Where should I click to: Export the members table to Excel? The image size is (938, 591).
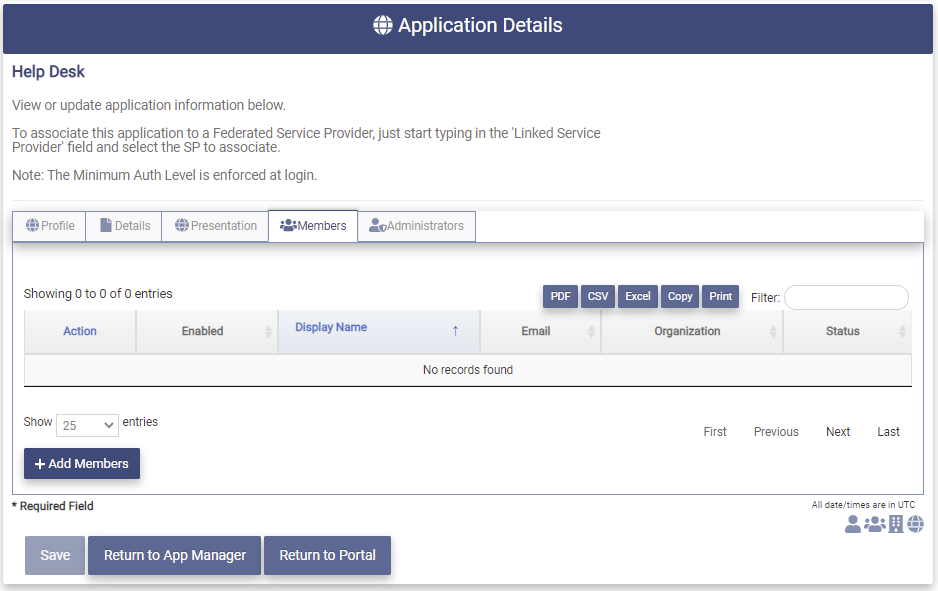pyautogui.click(x=638, y=296)
